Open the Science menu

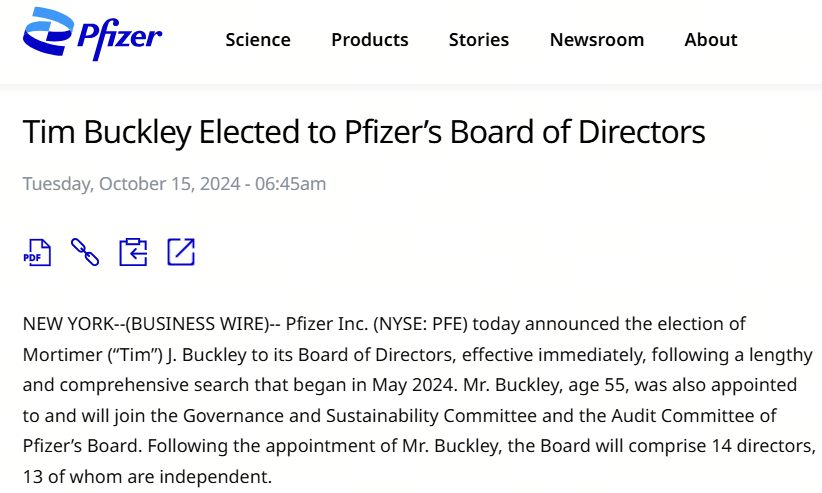[258, 40]
